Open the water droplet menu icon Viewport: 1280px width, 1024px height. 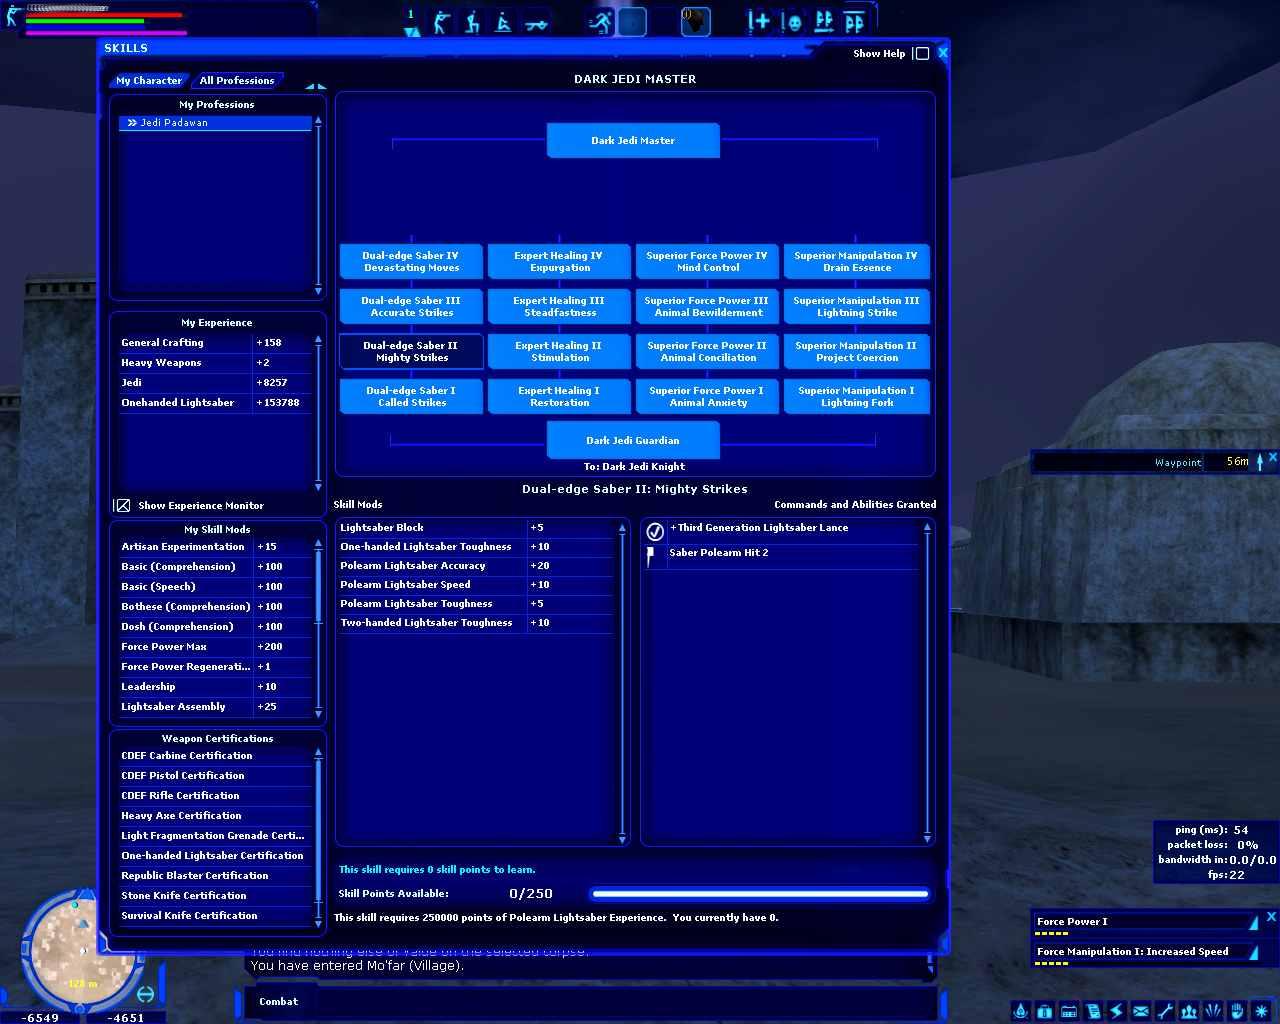click(1021, 1011)
